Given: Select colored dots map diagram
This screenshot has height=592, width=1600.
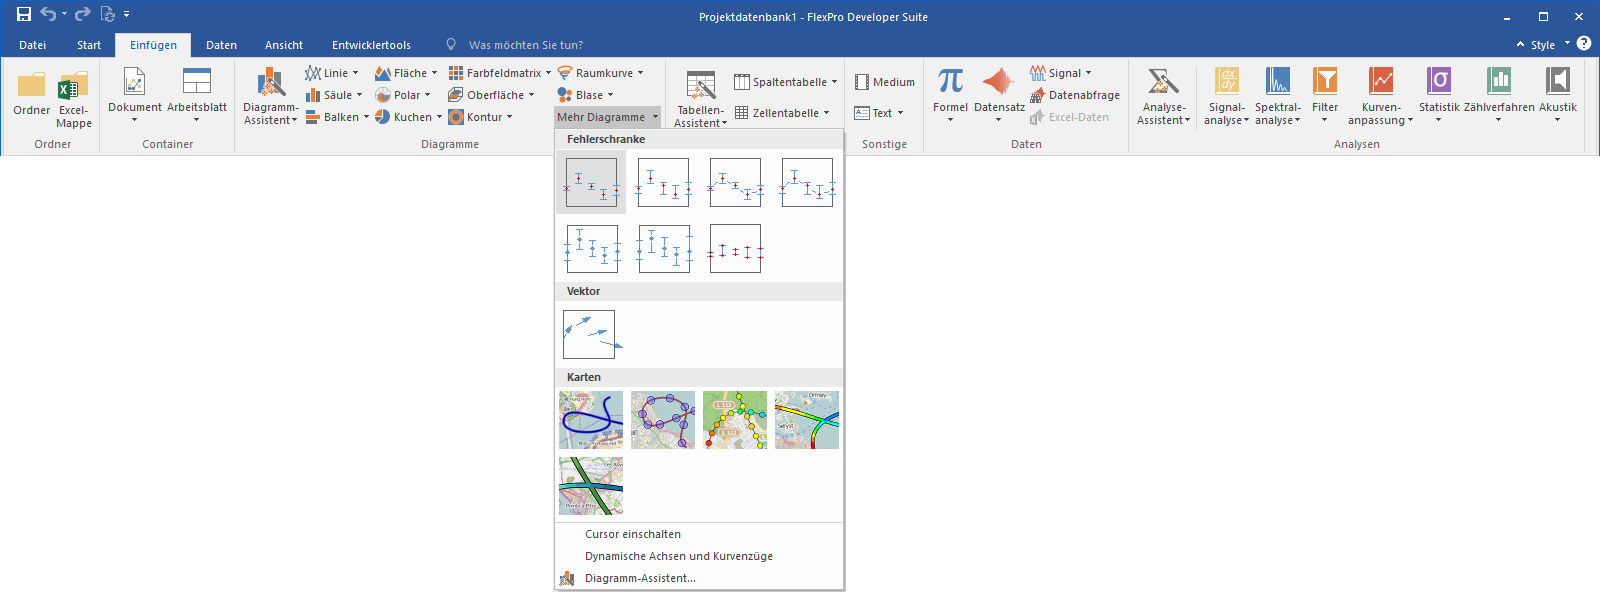Looking at the screenshot, I should click(735, 420).
